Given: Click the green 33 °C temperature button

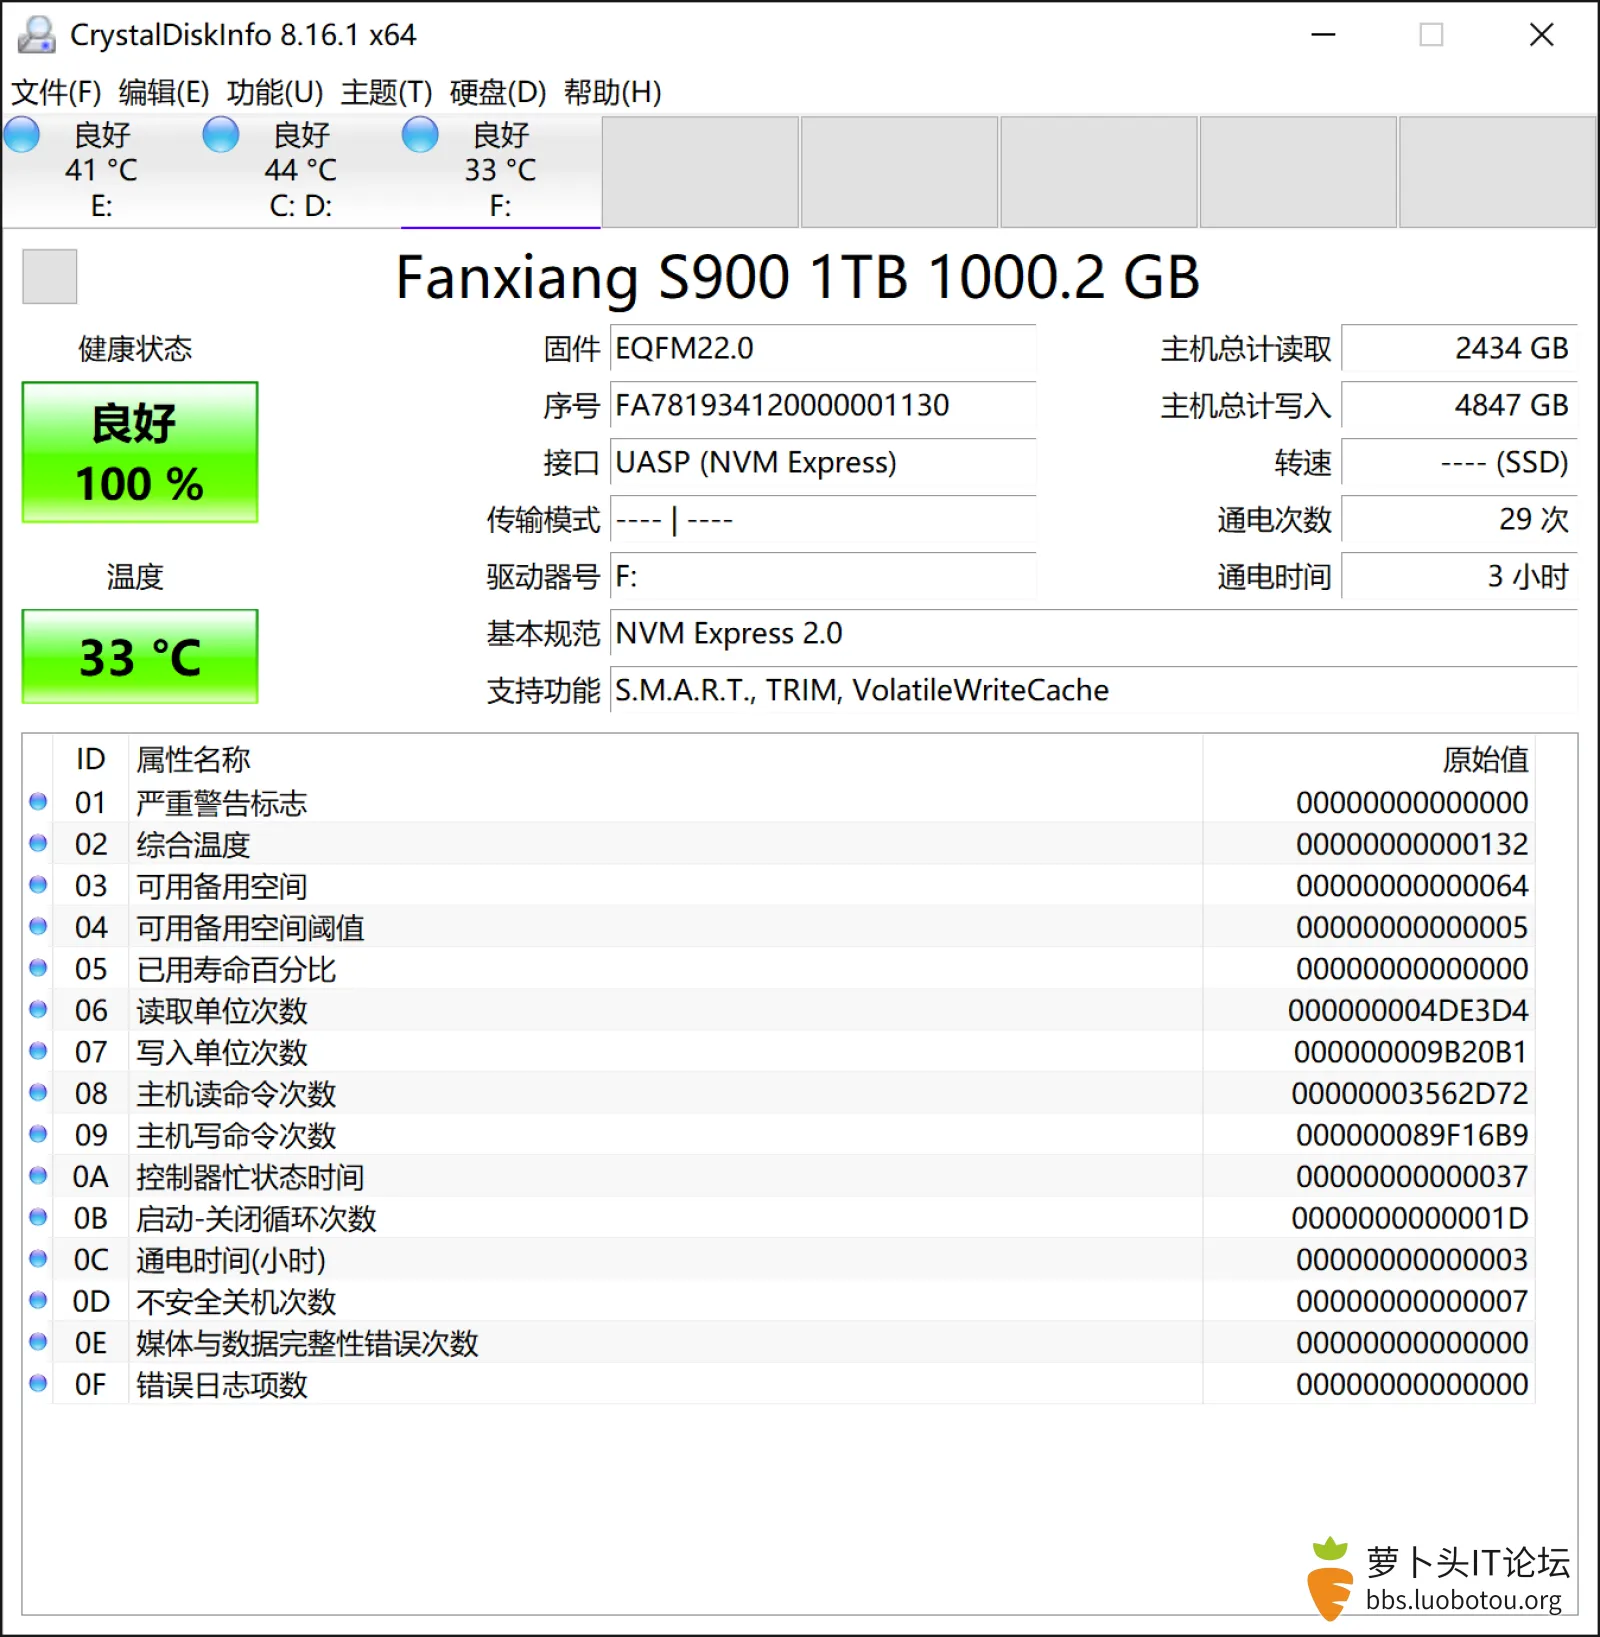Looking at the screenshot, I should [x=140, y=657].
